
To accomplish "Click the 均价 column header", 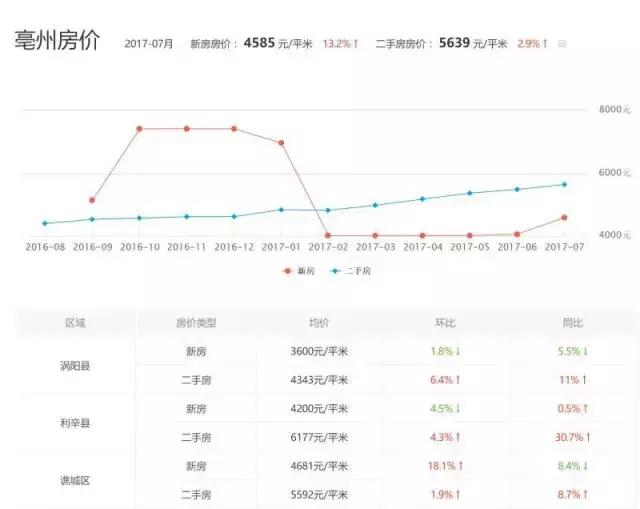I will pos(319,323).
